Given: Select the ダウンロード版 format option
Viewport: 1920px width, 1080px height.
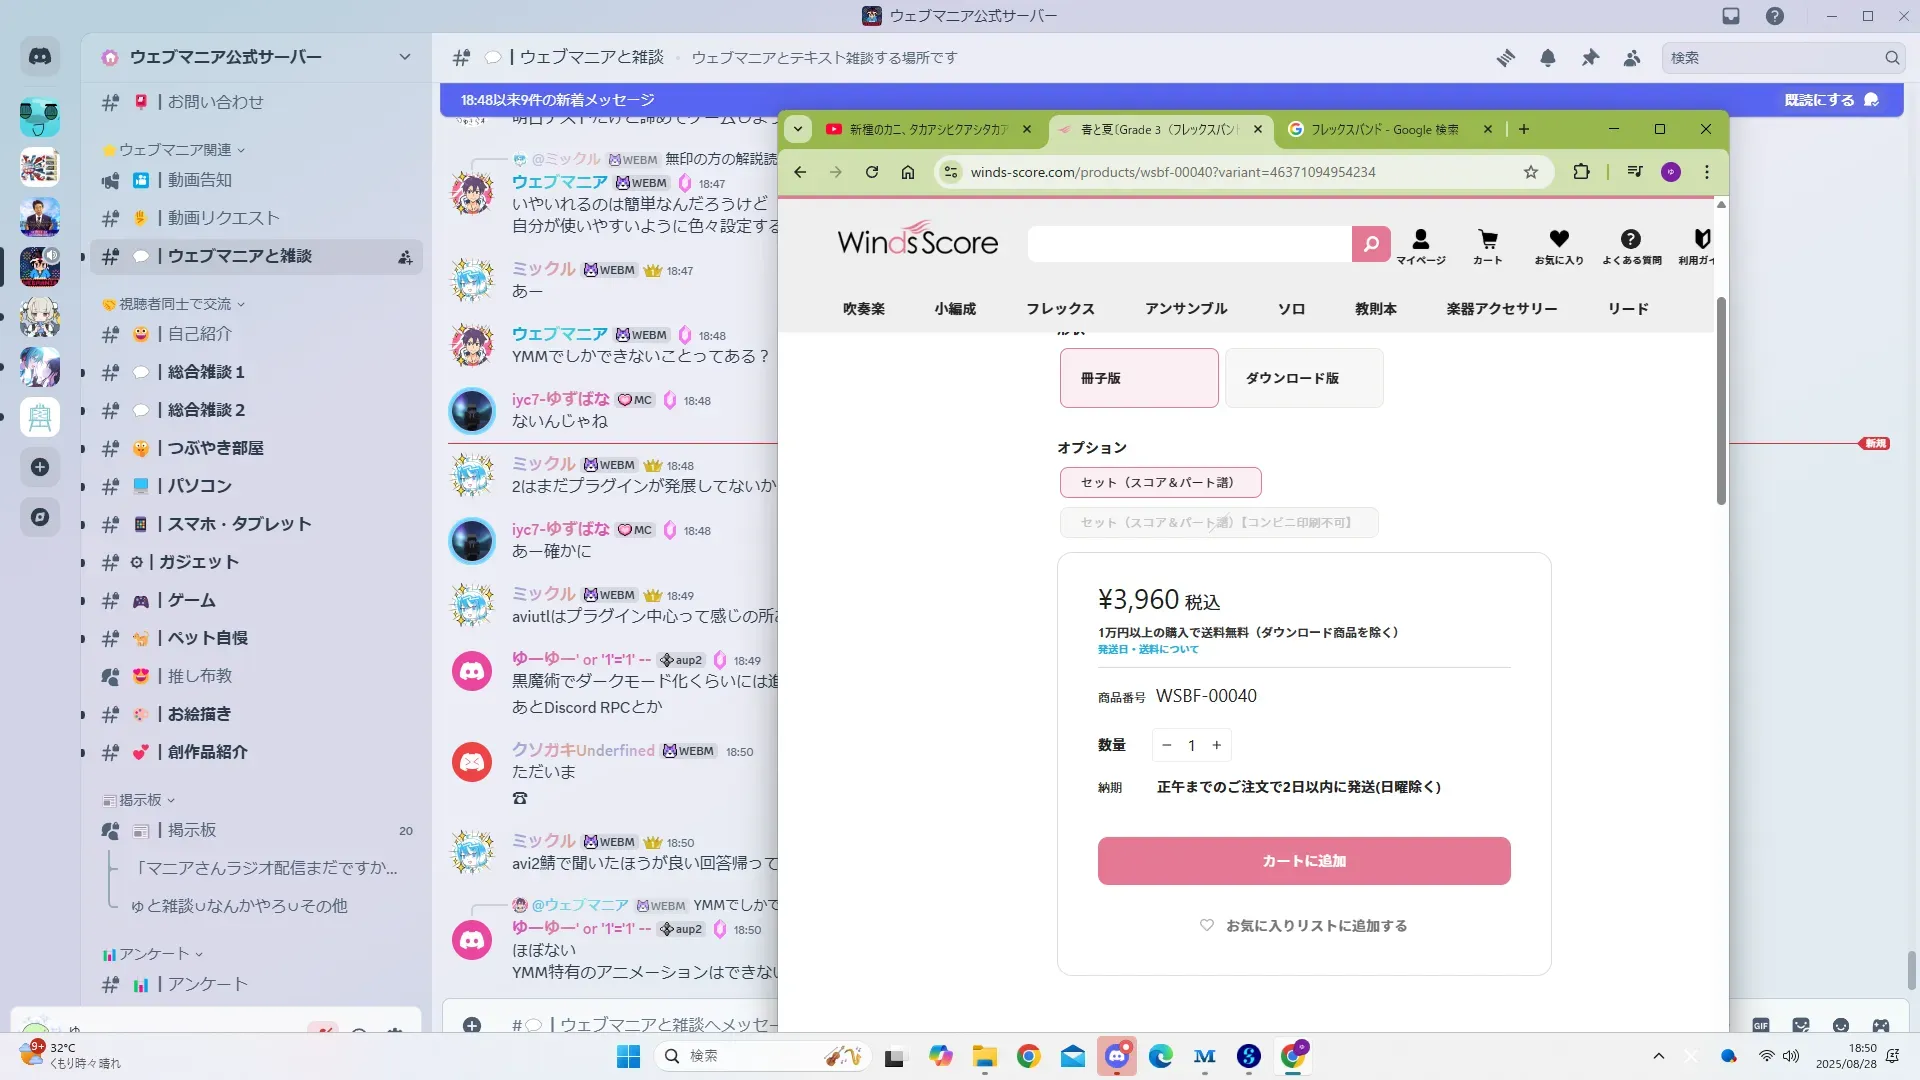Looking at the screenshot, I should [1303, 378].
